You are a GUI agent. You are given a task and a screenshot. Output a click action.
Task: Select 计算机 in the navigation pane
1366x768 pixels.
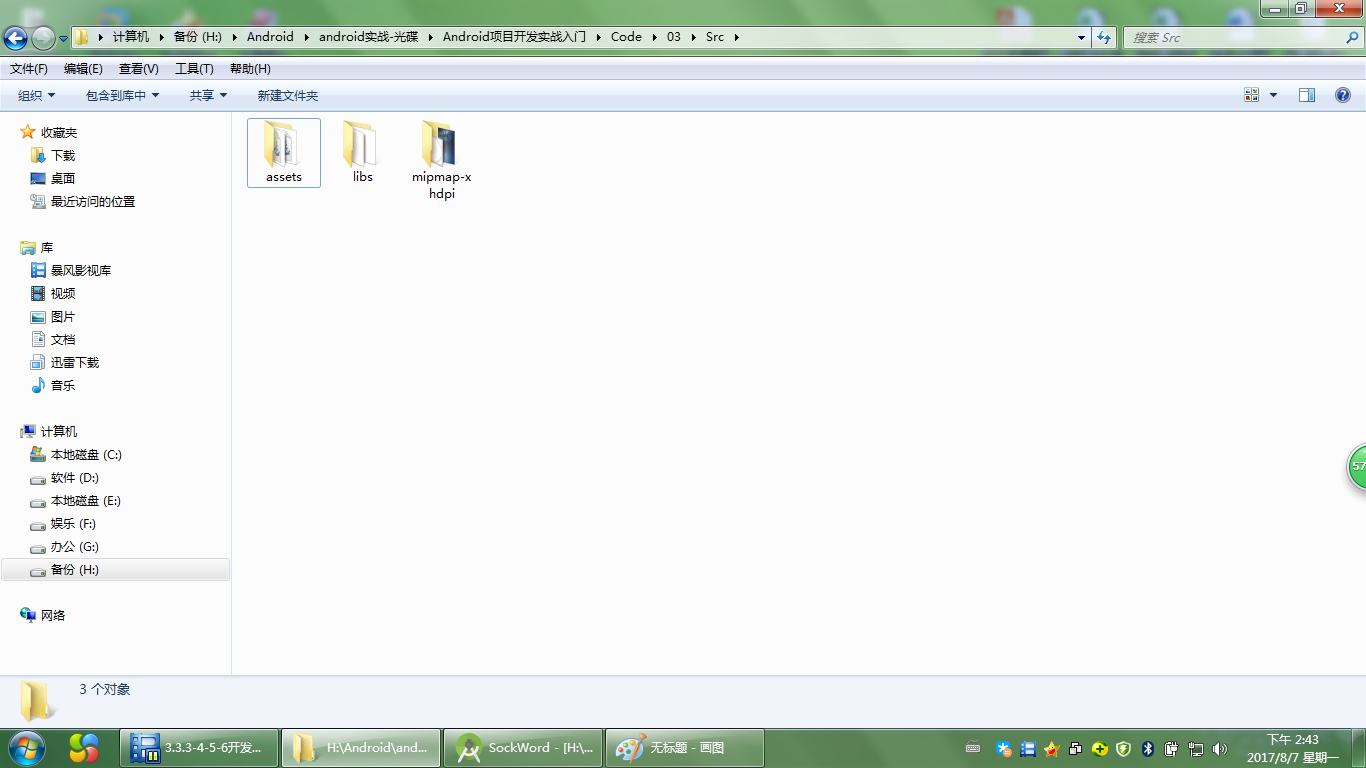point(58,432)
